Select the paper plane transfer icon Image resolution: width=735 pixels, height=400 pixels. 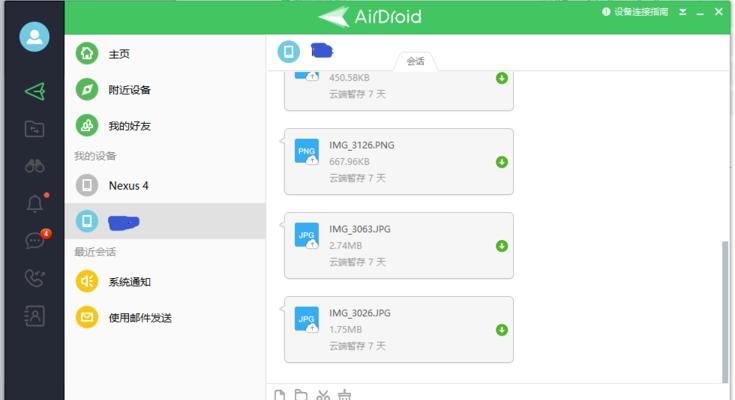(x=35, y=91)
